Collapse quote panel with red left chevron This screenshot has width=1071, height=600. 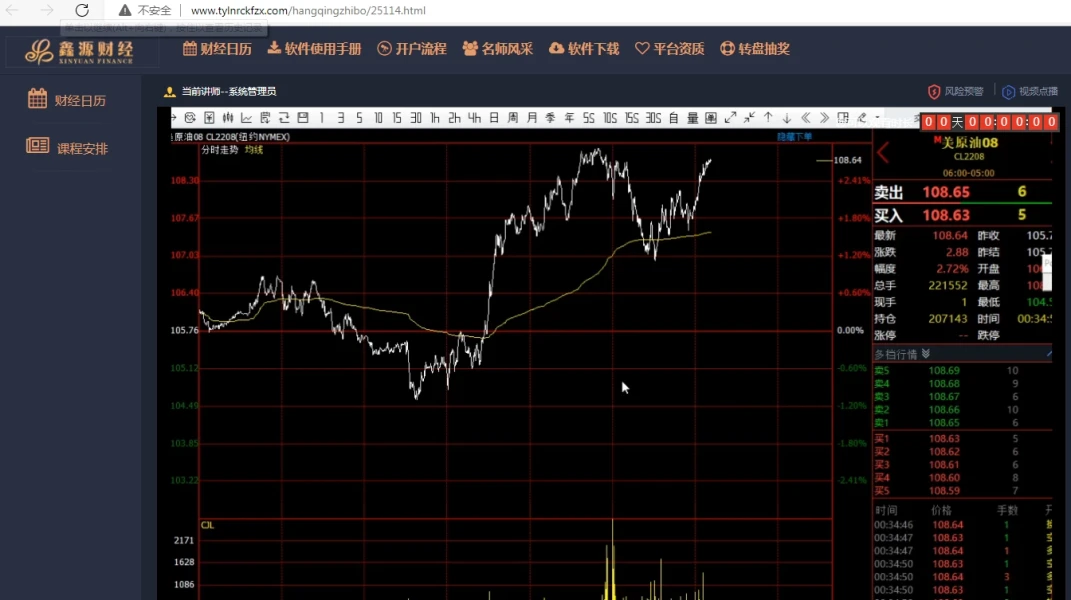(x=883, y=153)
